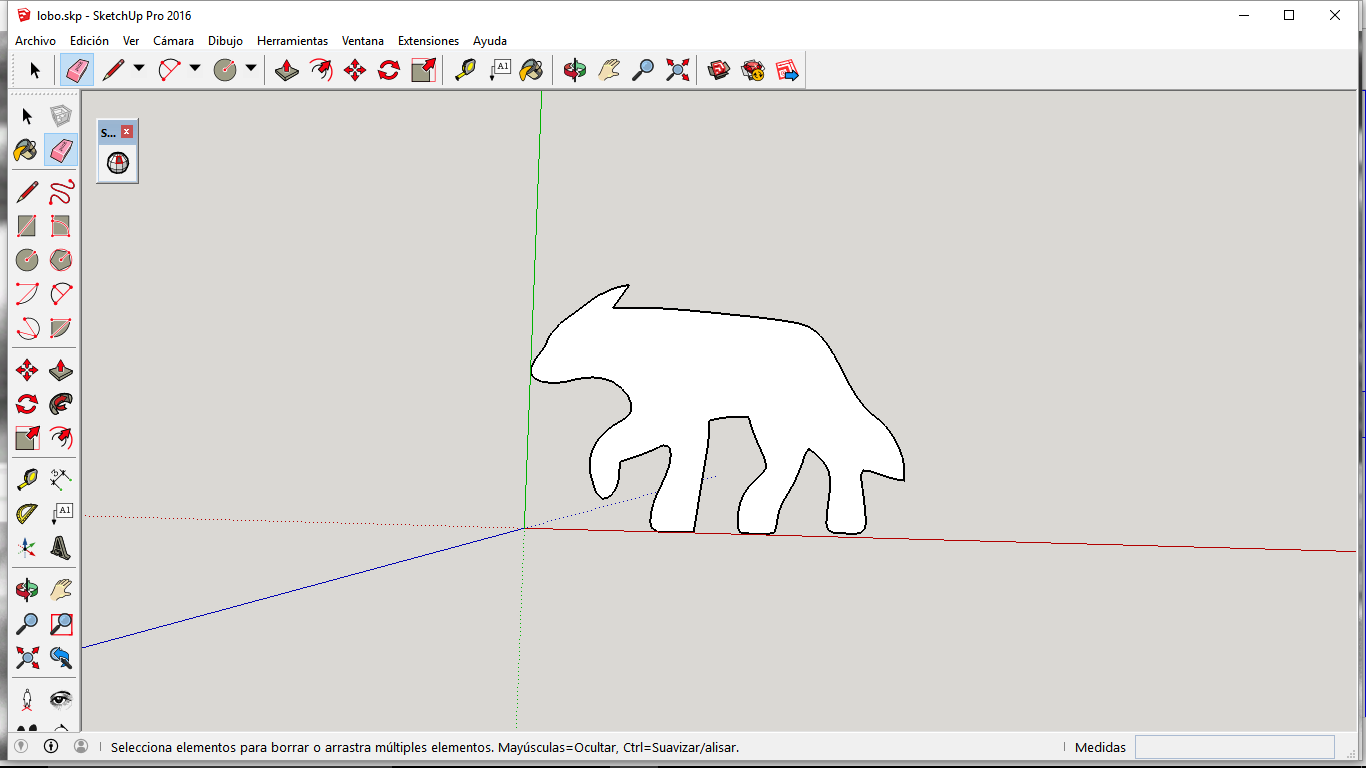
Task: Select Zoom Window tool in left toolbar
Action: 61,623
